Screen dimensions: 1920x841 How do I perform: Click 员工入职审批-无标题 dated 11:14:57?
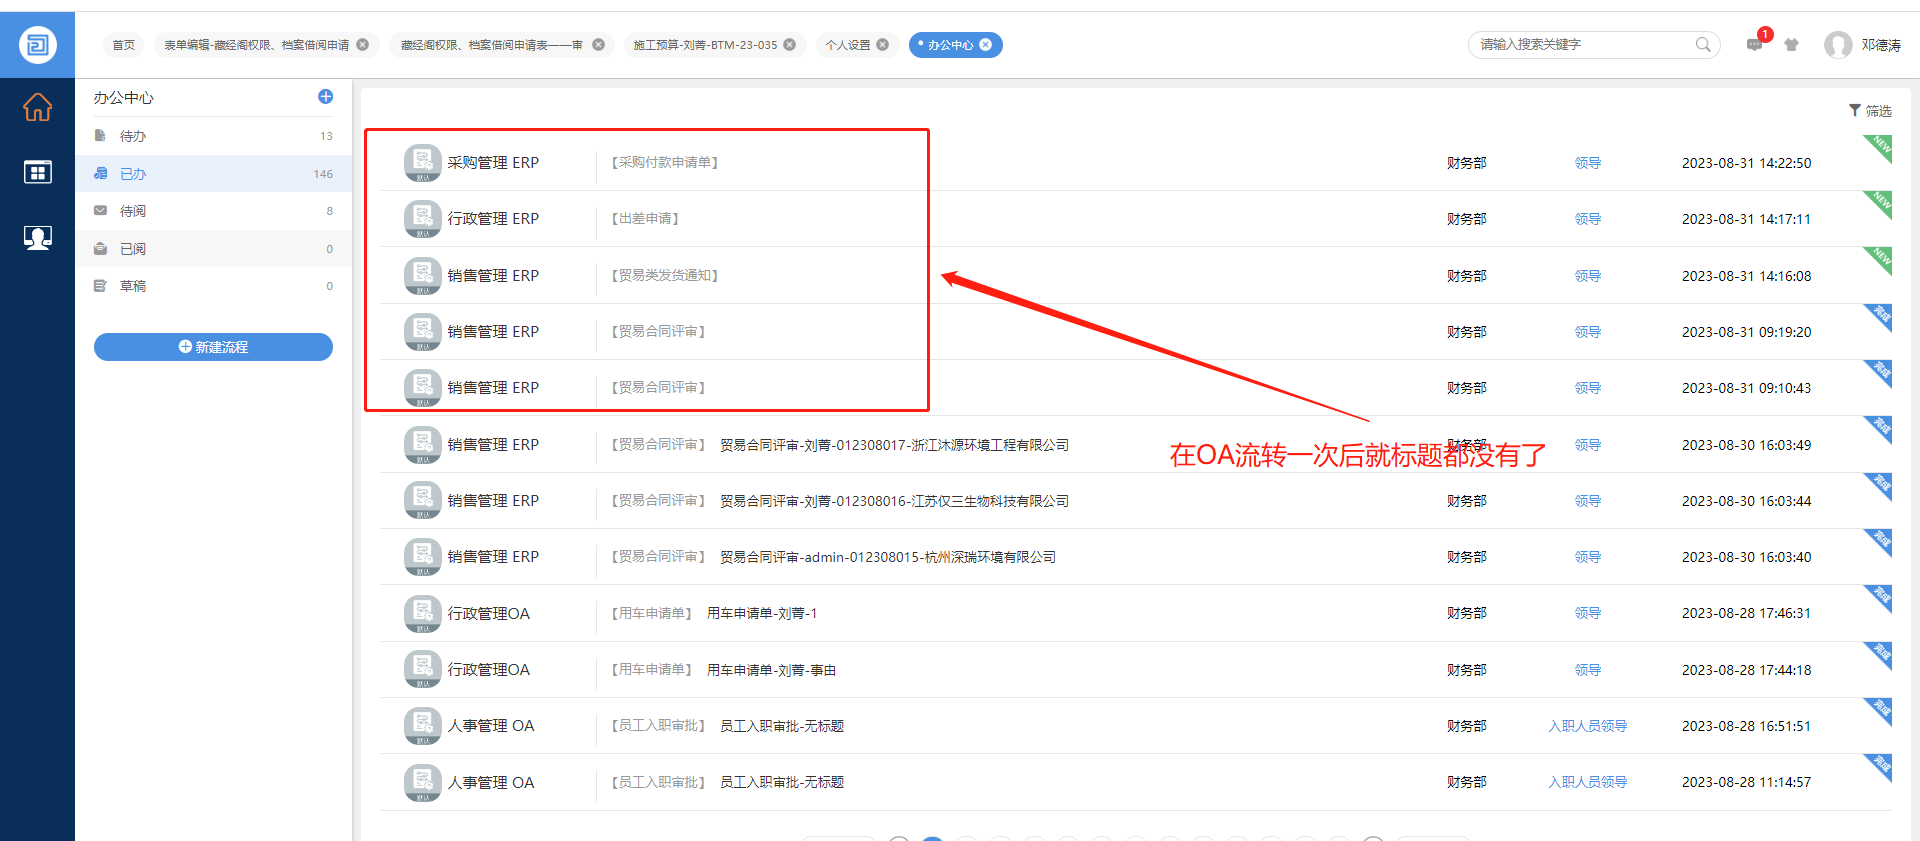(x=782, y=782)
